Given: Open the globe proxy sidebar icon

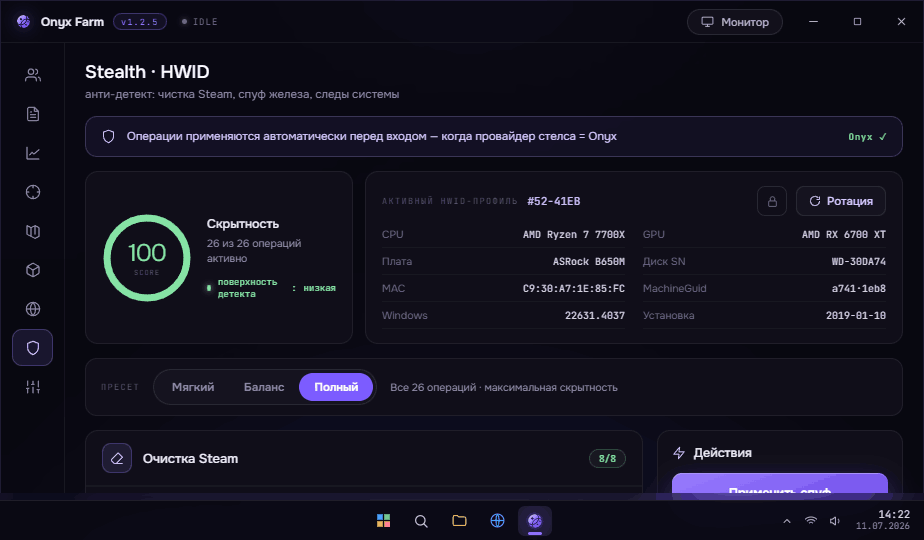Looking at the screenshot, I should click(x=33, y=309).
